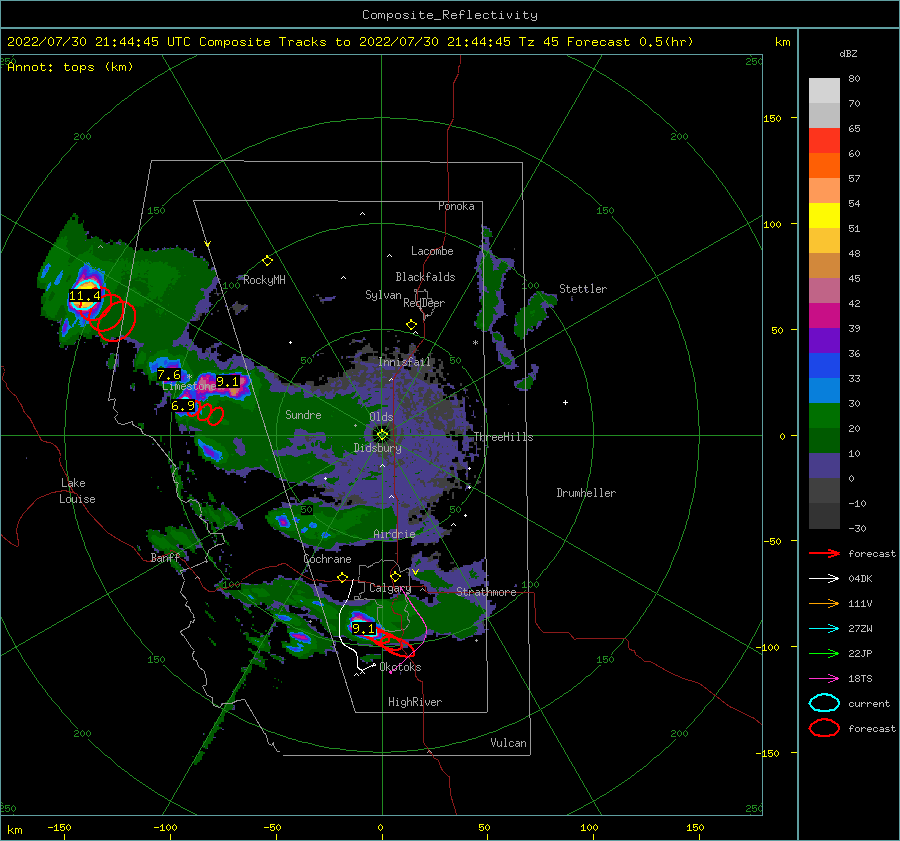Screen dimensions: 900x841
Task: Click the red forecast track near Okotoks storm
Action: tap(395, 643)
